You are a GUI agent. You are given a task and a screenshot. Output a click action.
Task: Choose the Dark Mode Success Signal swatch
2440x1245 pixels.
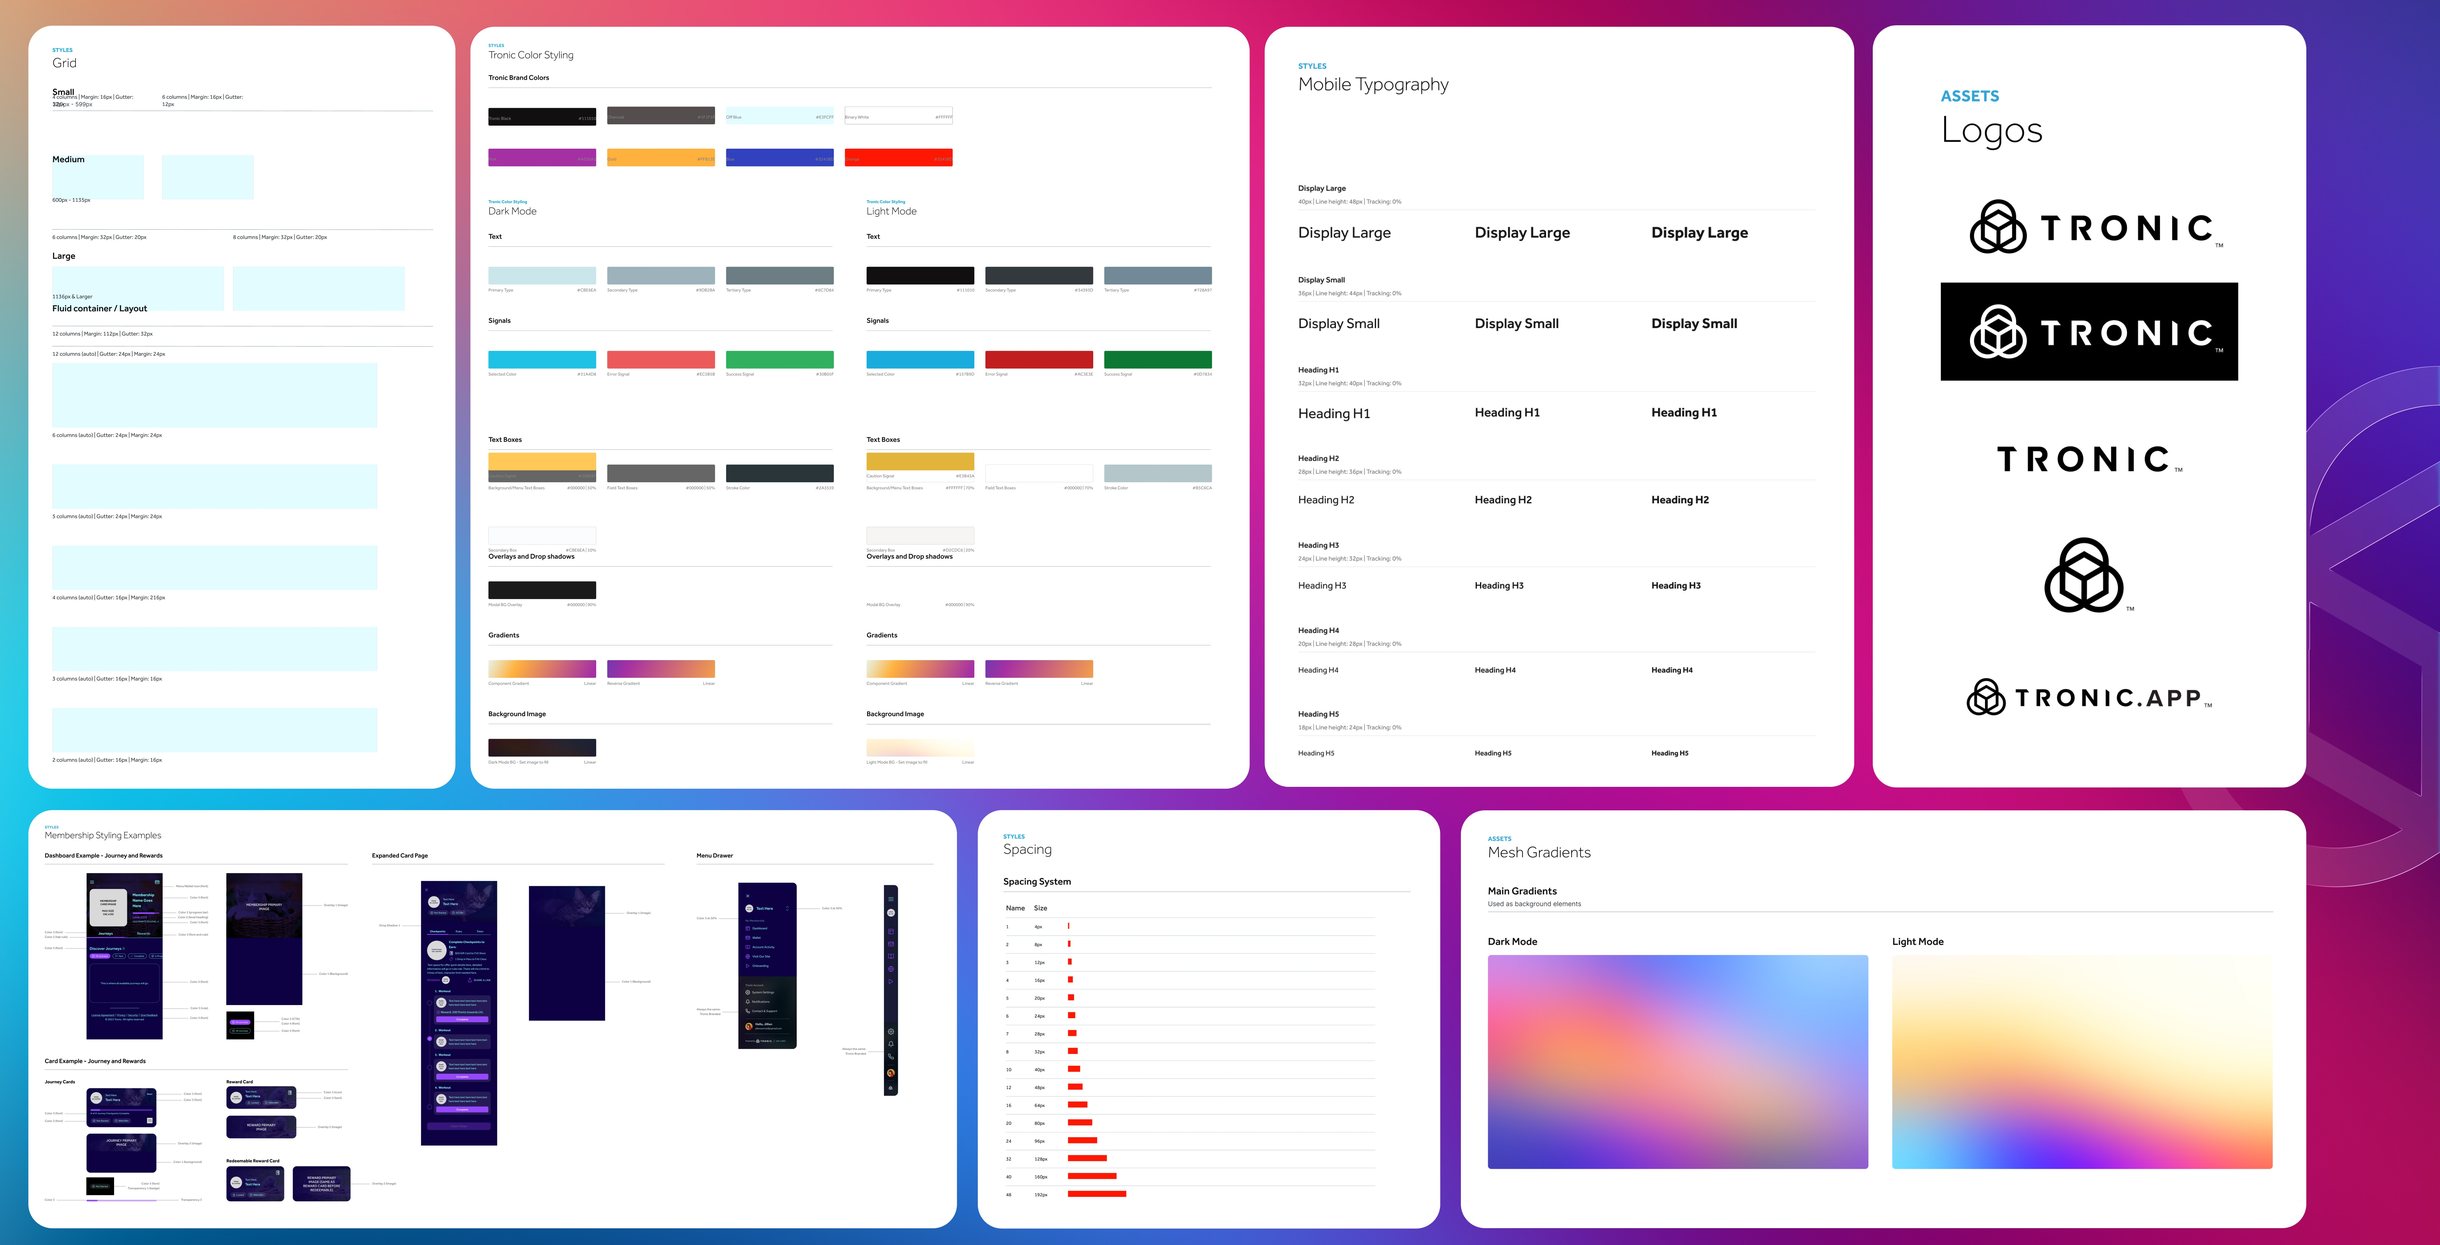780,359
